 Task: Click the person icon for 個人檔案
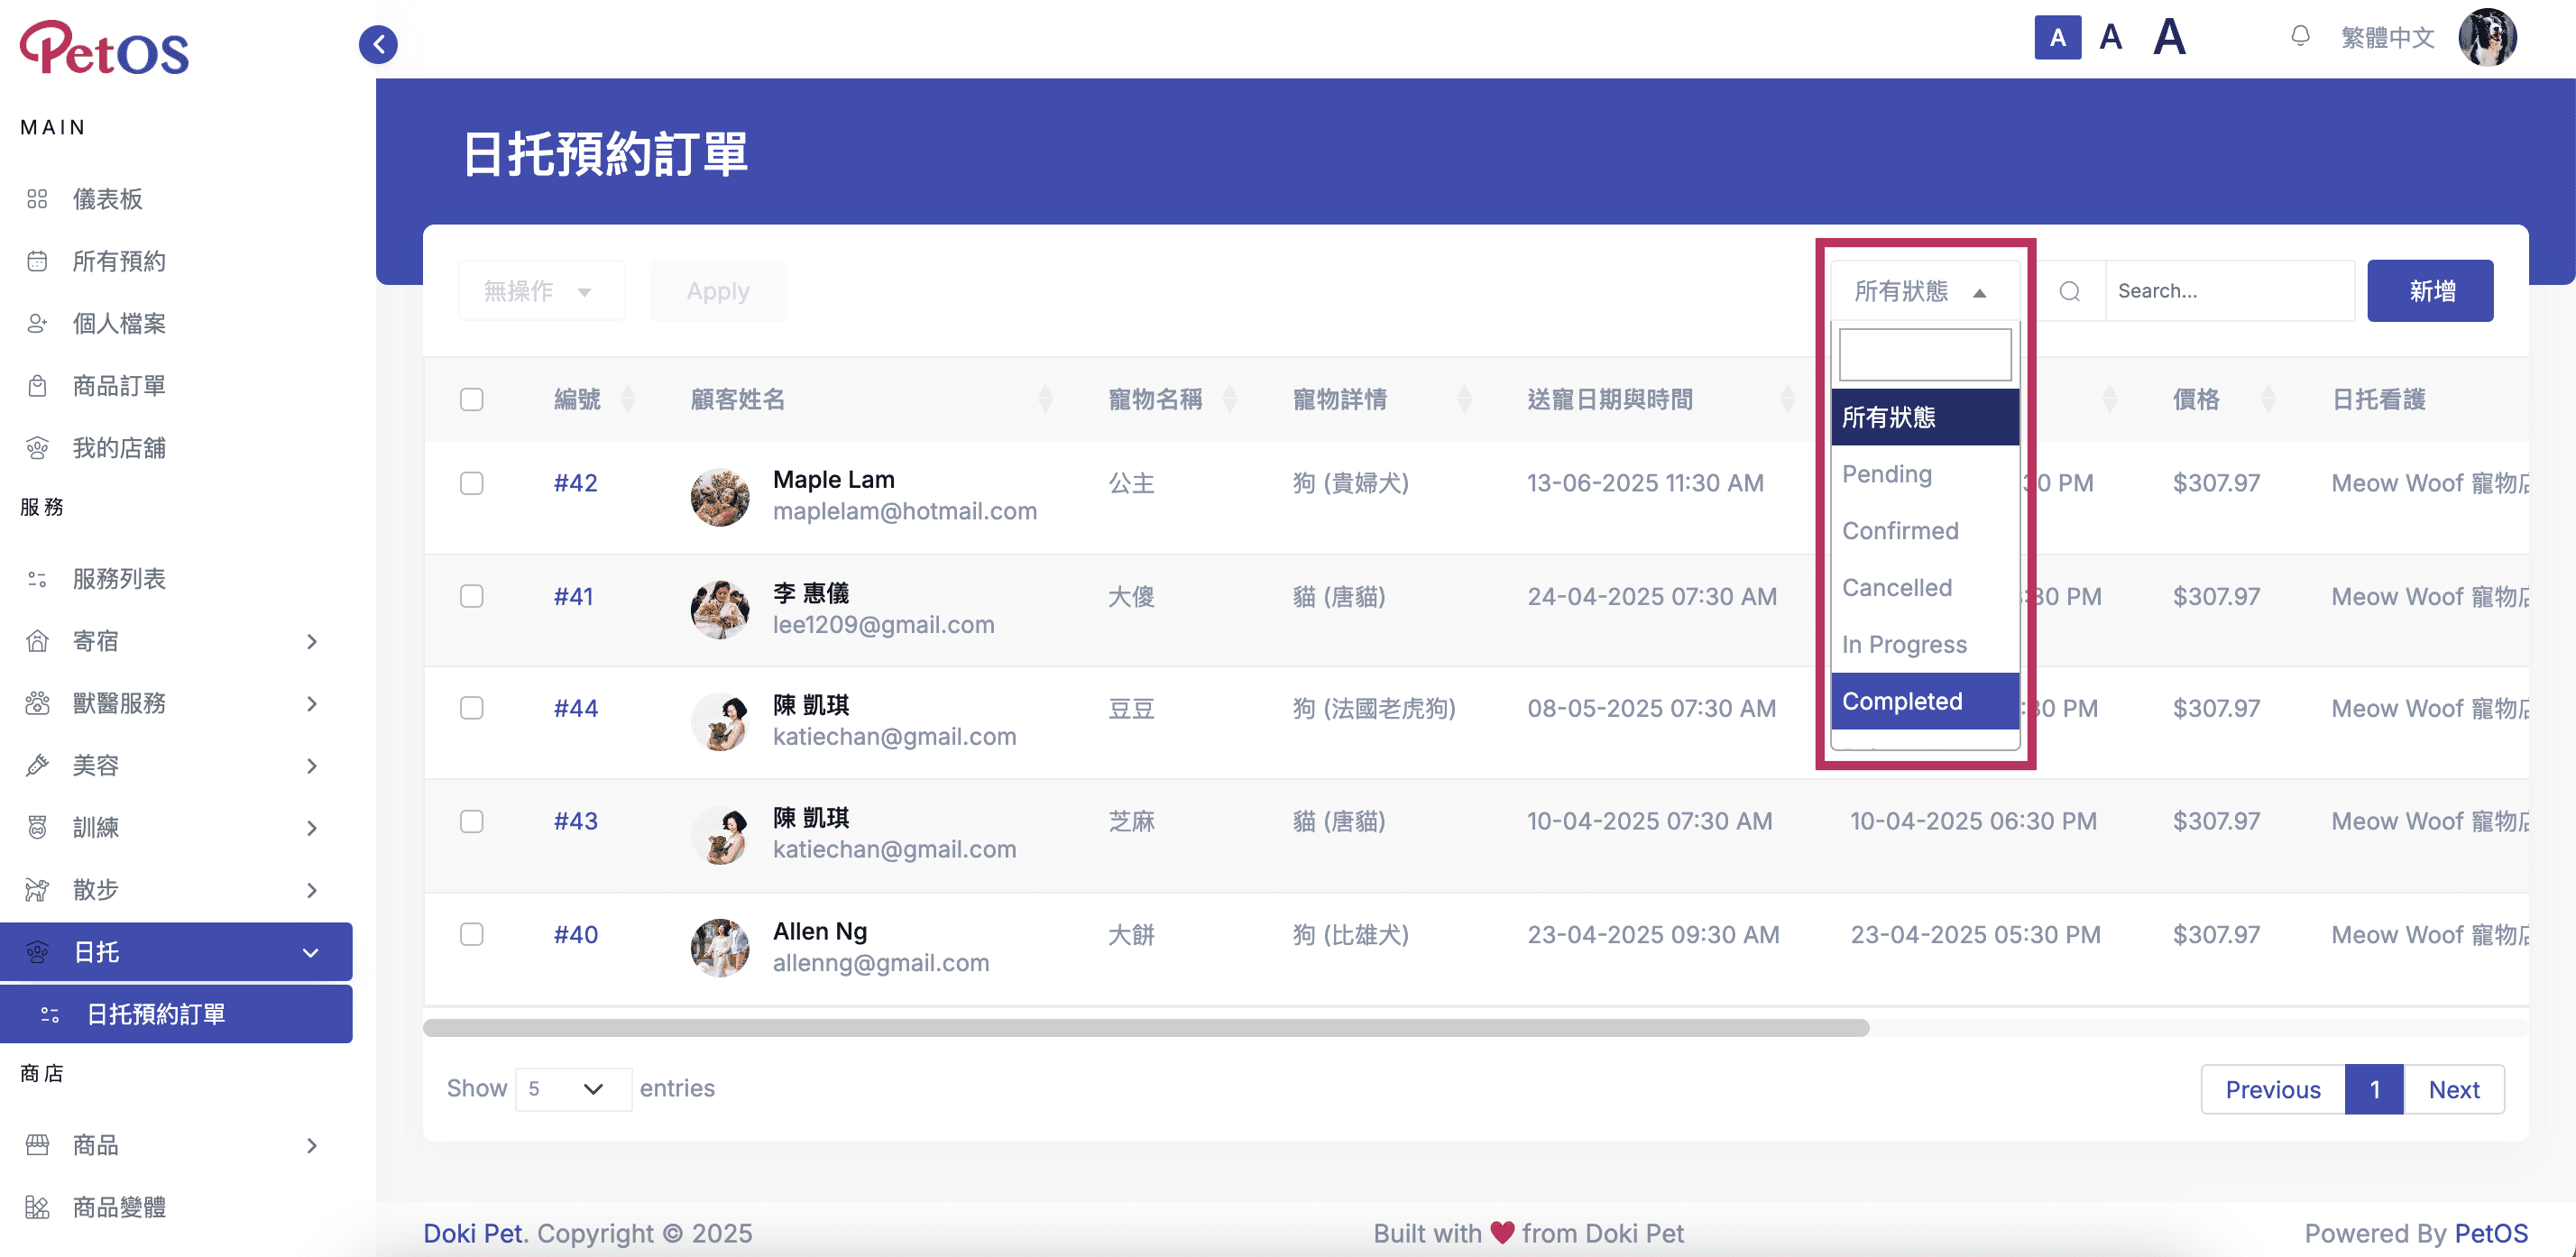37,323
